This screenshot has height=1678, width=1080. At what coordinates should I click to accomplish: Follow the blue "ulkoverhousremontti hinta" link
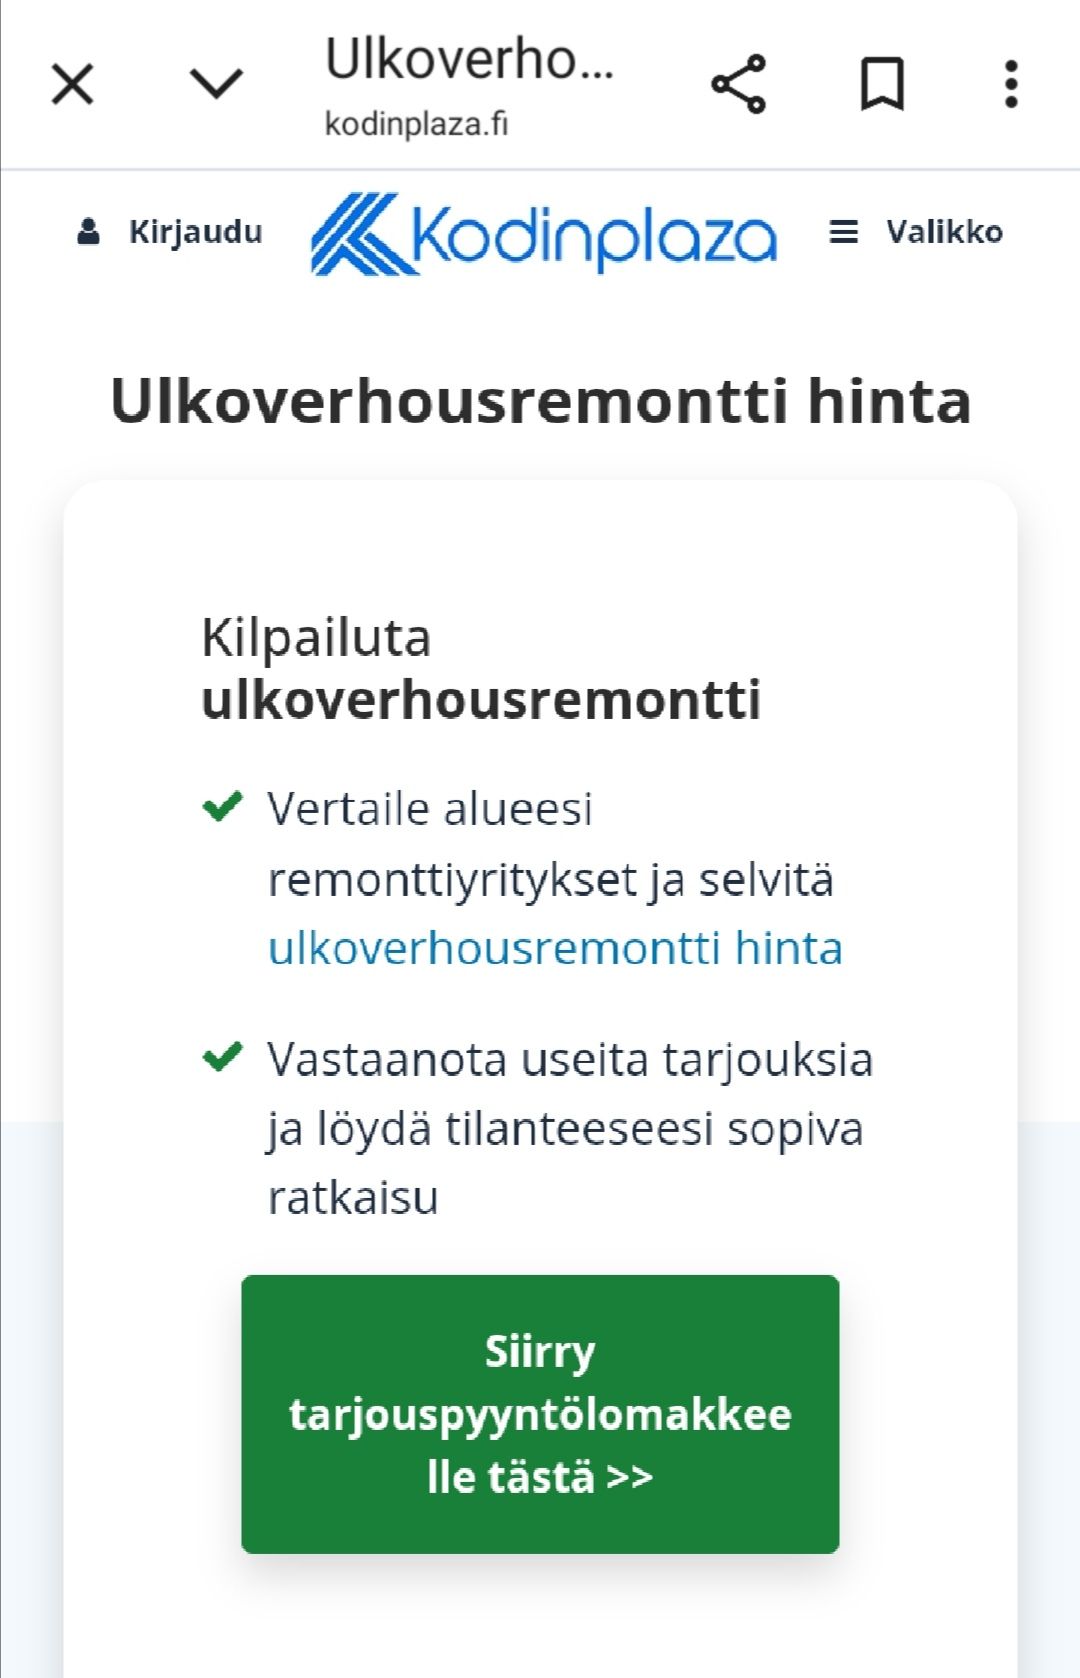click(x=555, y=948)
